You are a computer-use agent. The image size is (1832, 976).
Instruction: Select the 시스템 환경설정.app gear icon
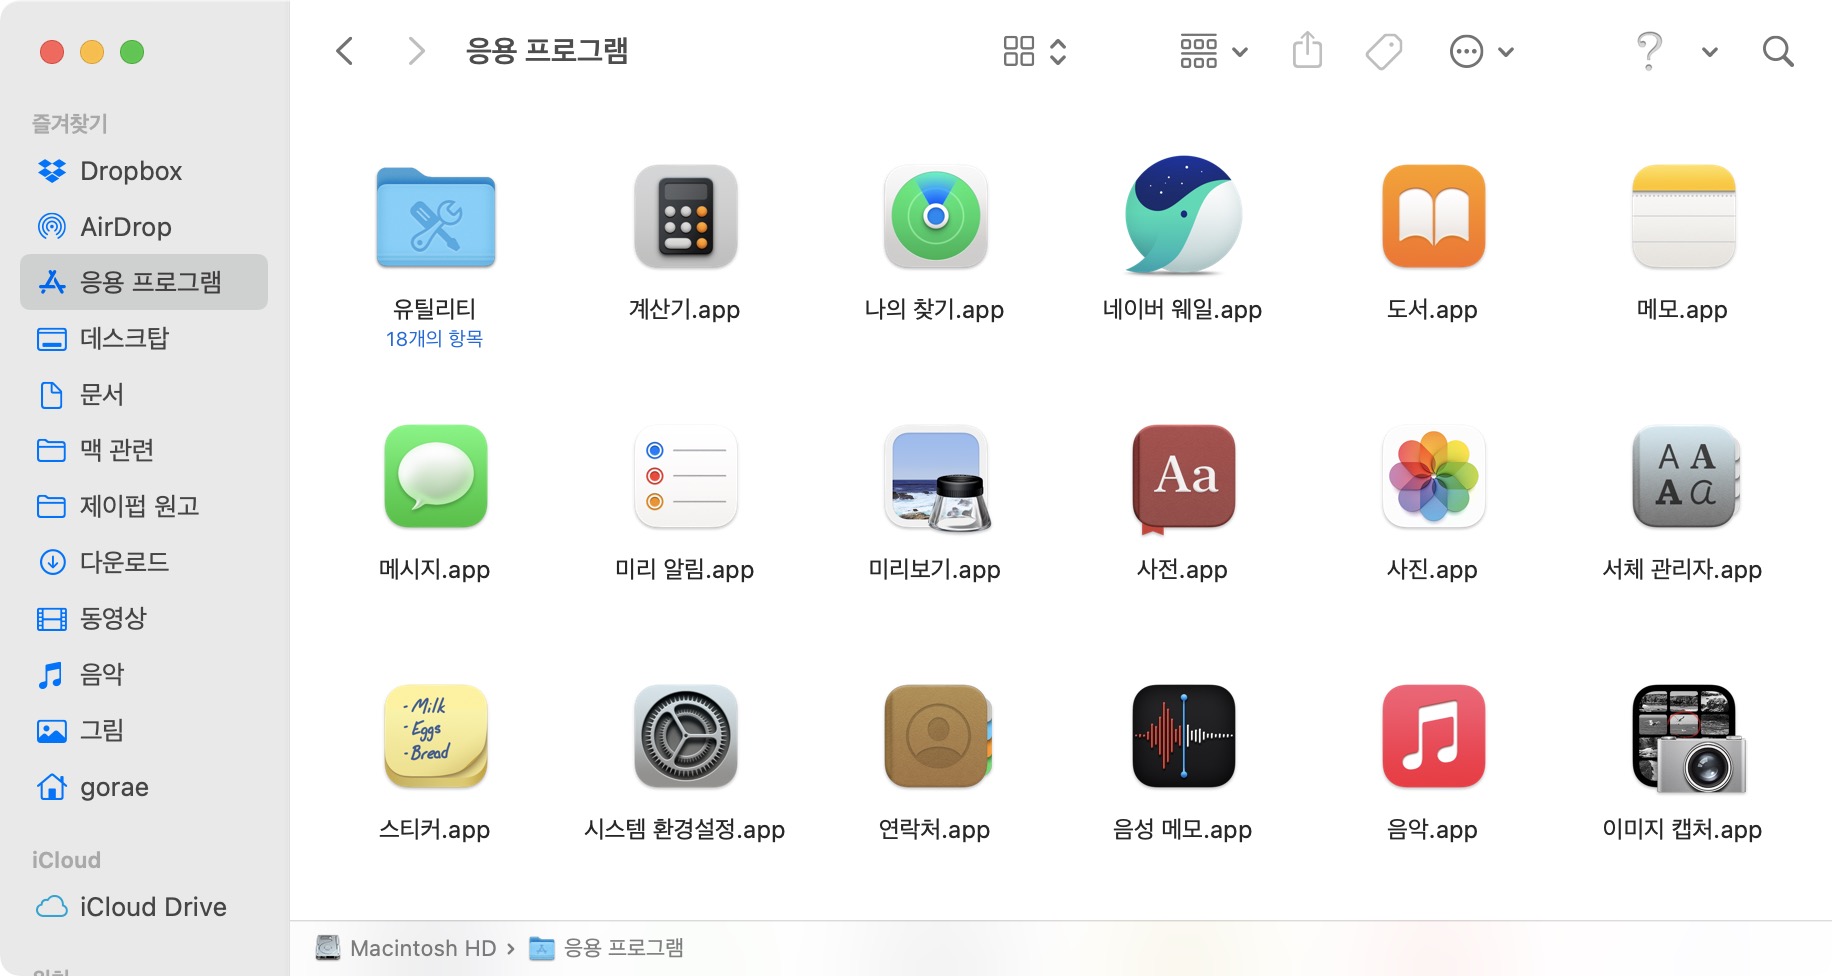tap(685, 737)
